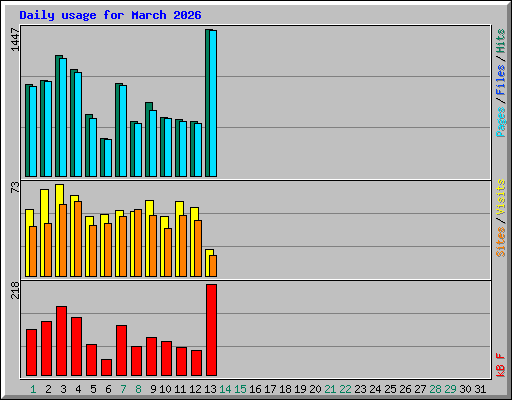Click the 1447 hits axis value
Viewport: 512px width, 400px height.
click(15, 40)
